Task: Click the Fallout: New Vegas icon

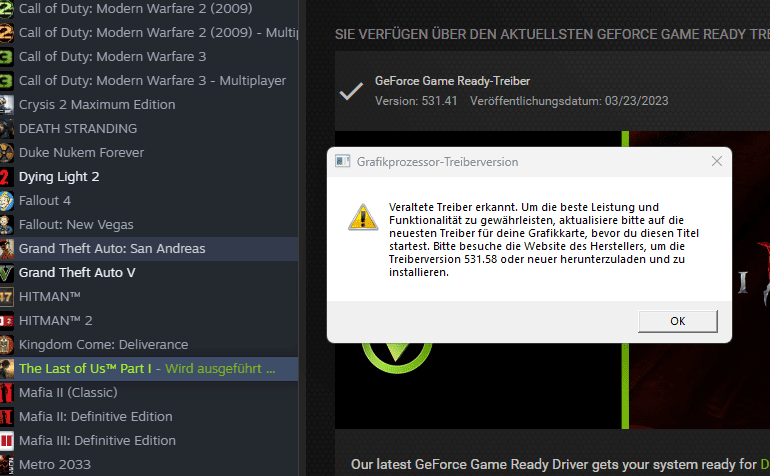Action: coord(6,225)
